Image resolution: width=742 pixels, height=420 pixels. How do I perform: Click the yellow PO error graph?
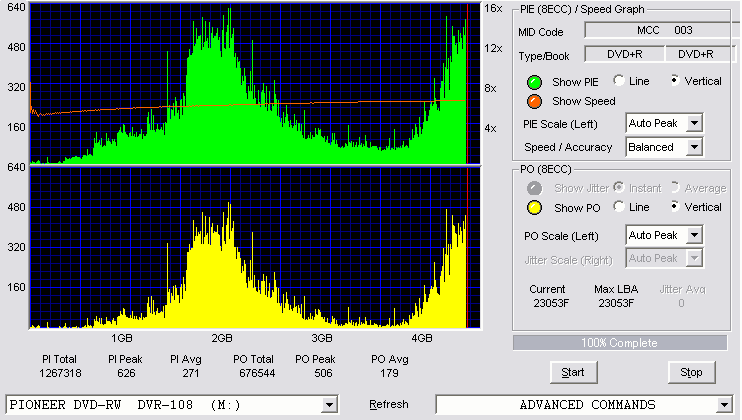pos(255,247)
